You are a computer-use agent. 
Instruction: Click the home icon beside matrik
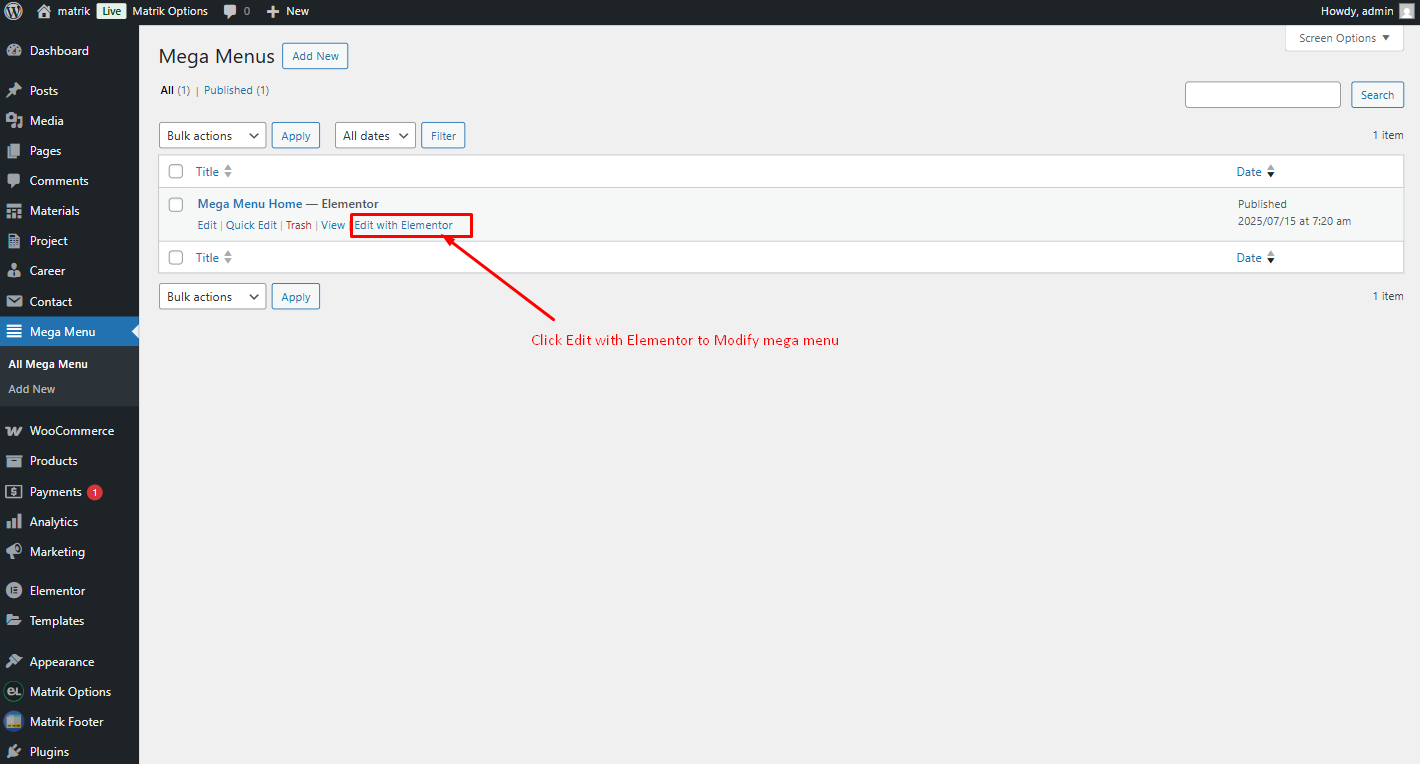pyautogui.click(x=44, y=11)
